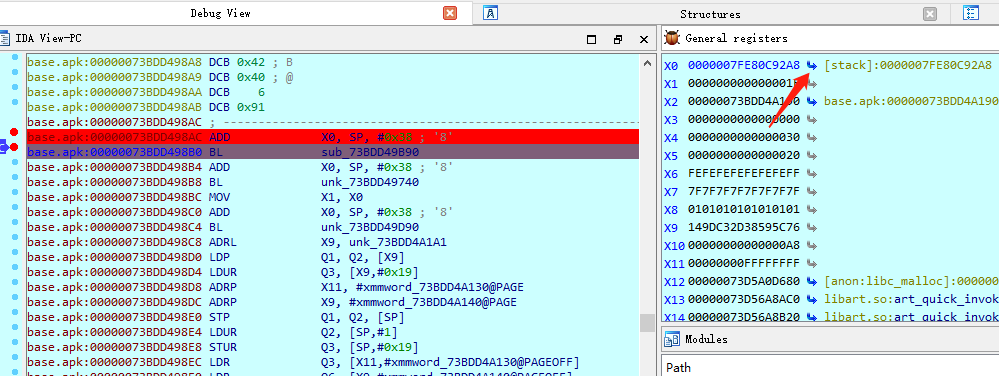Maximize the IDA View-PC panel

coord(591,40)
